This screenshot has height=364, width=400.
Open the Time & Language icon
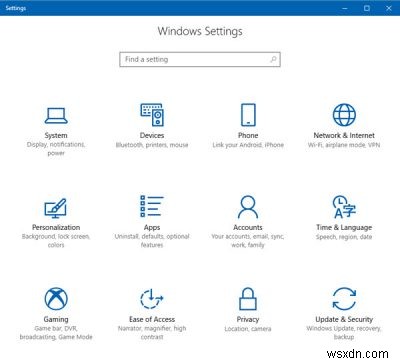[344, 207]
